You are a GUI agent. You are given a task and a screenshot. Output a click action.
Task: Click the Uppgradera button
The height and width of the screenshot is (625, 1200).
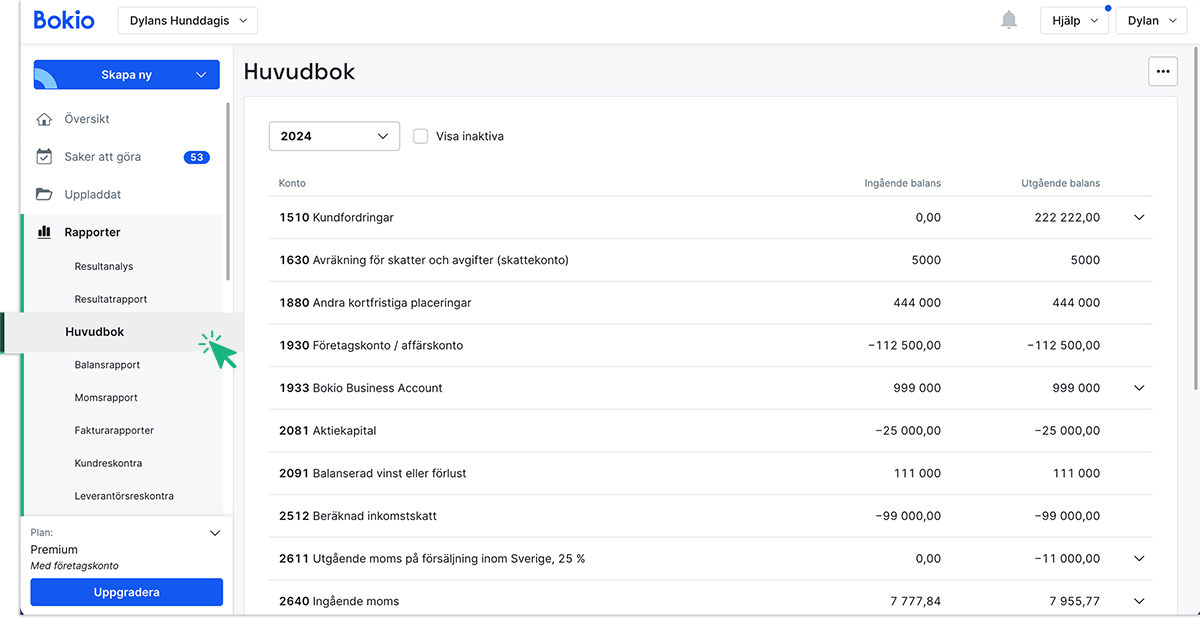pyautogui.click(x=126, y=592)
